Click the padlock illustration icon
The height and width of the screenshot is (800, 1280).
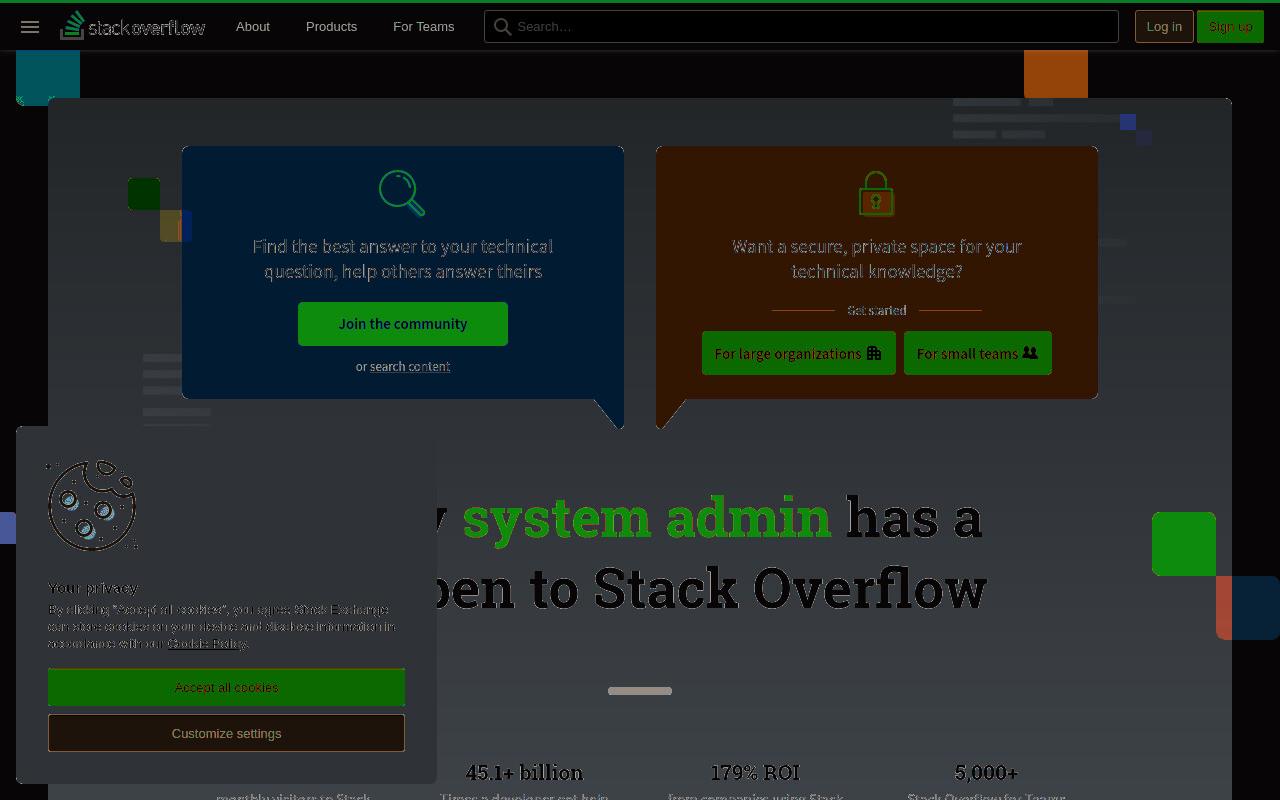click(x=876, y=193)
